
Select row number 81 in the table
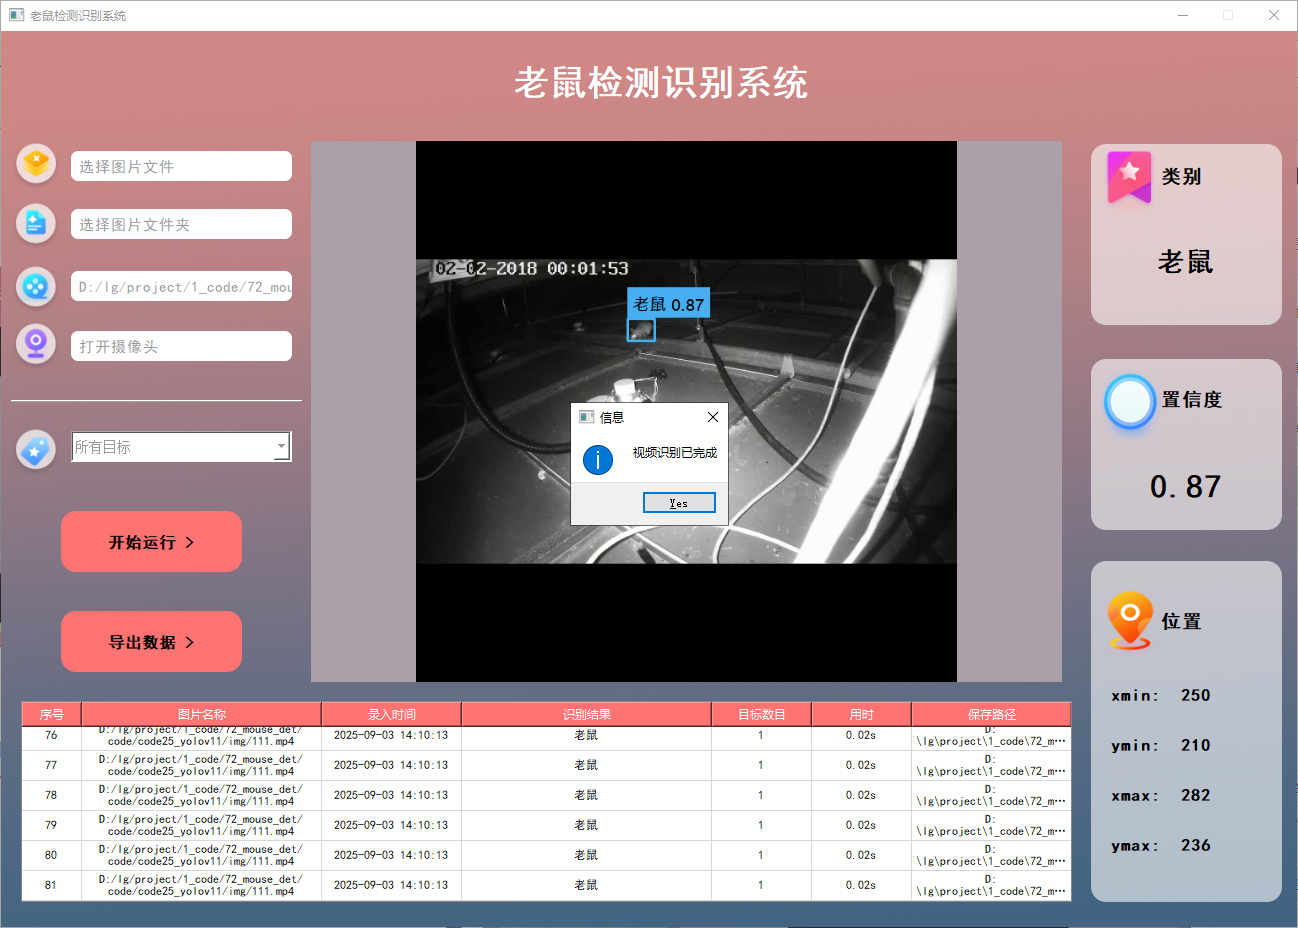[51, 885]
